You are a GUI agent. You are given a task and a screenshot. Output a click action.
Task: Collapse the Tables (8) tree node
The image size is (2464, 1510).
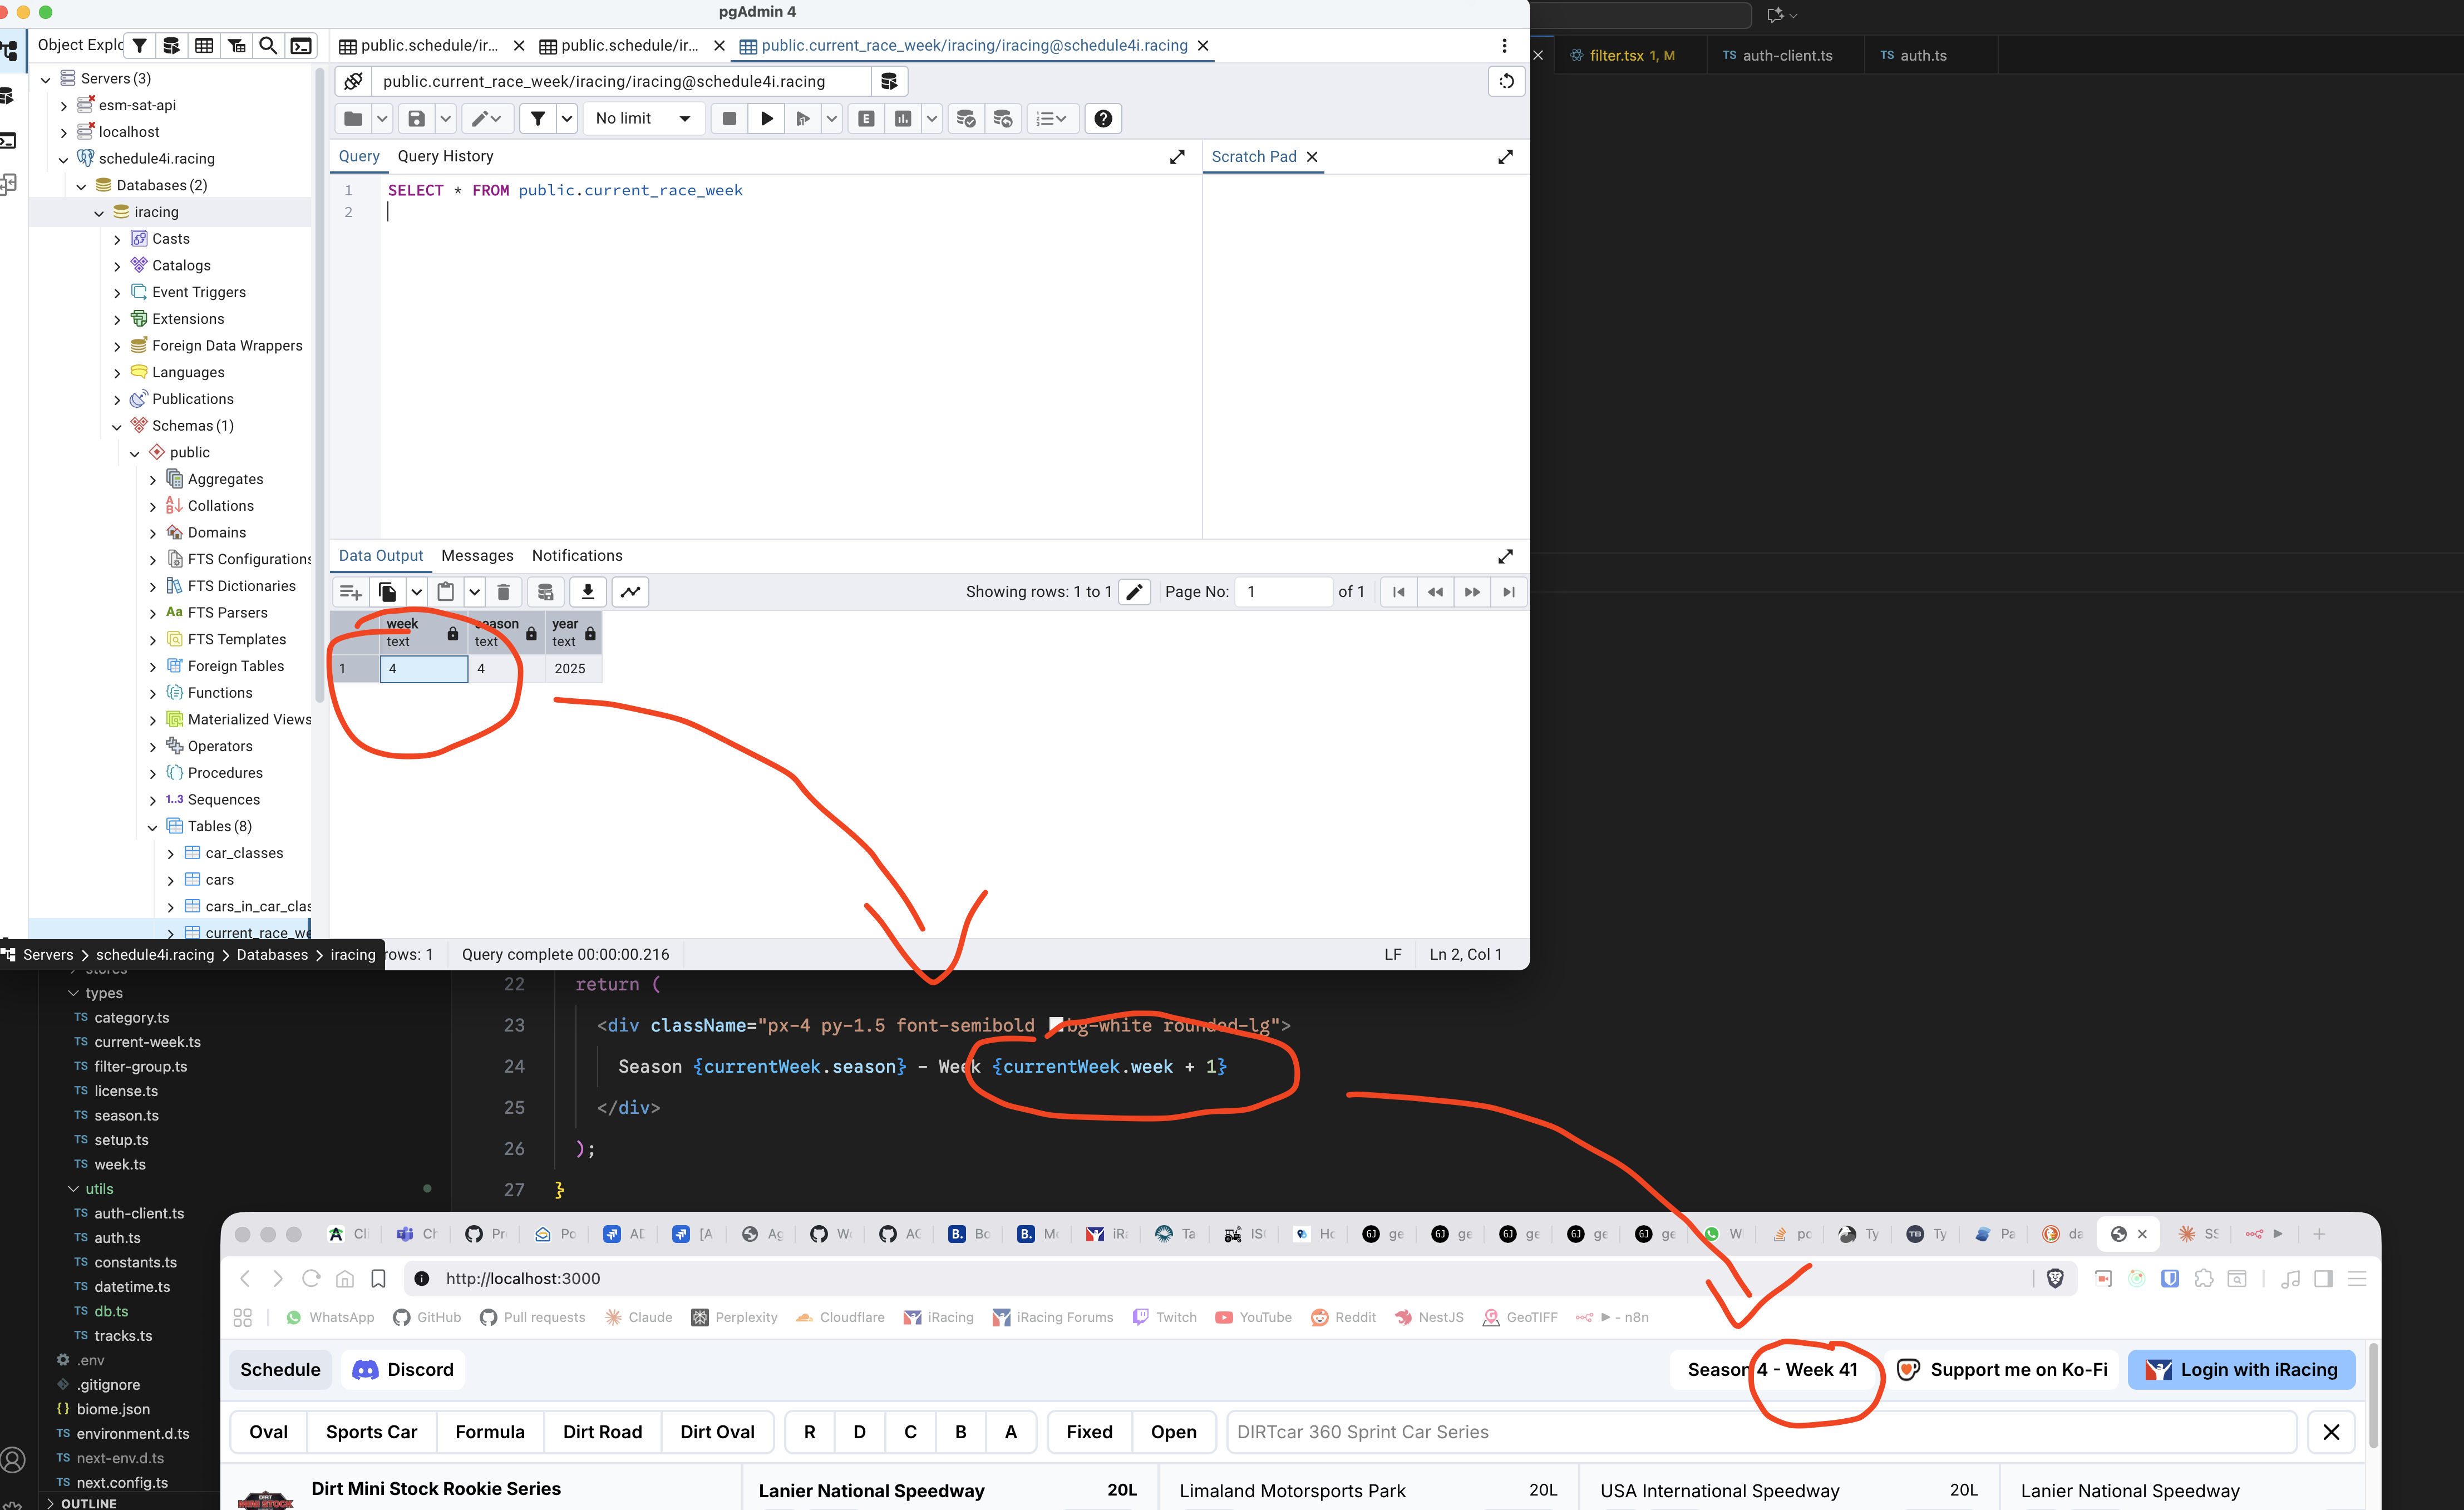coord(153,827)
